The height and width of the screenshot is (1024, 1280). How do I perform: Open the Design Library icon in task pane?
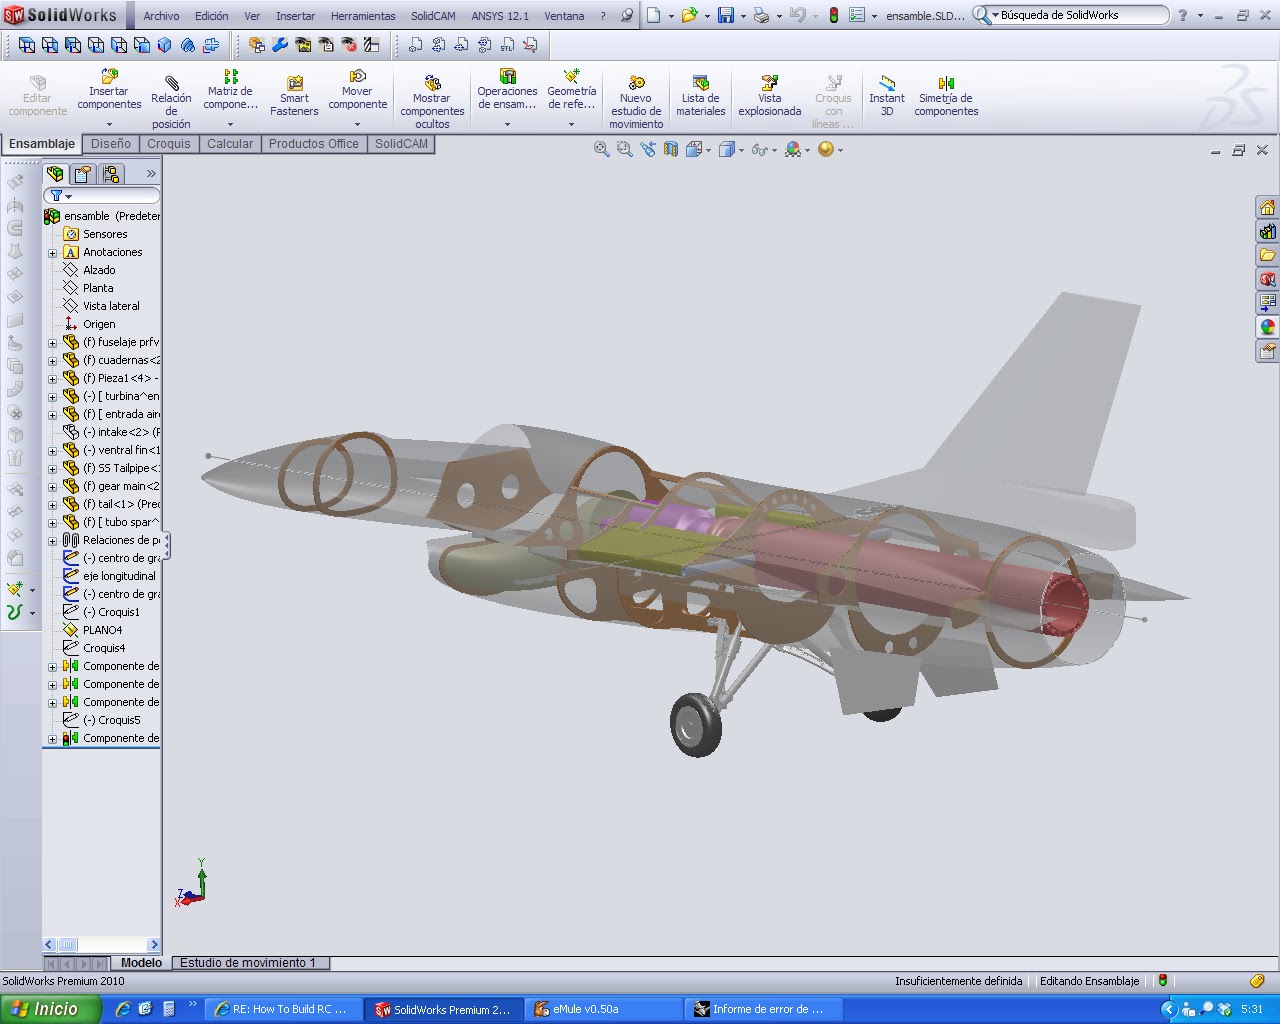click(x=1268, y=232)
